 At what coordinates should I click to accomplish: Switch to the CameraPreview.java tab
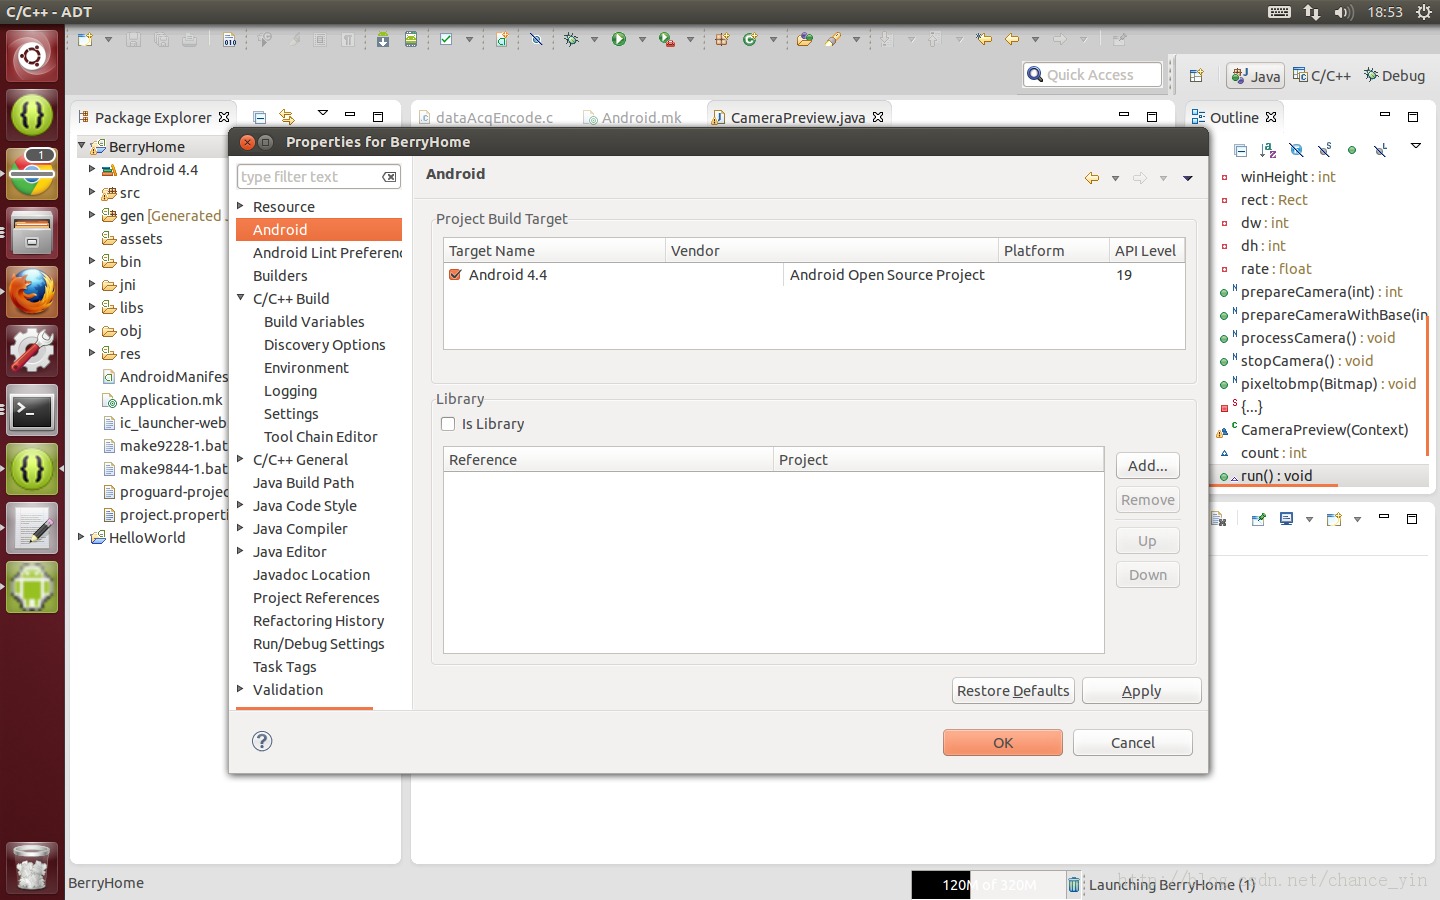tap(796, 117)
